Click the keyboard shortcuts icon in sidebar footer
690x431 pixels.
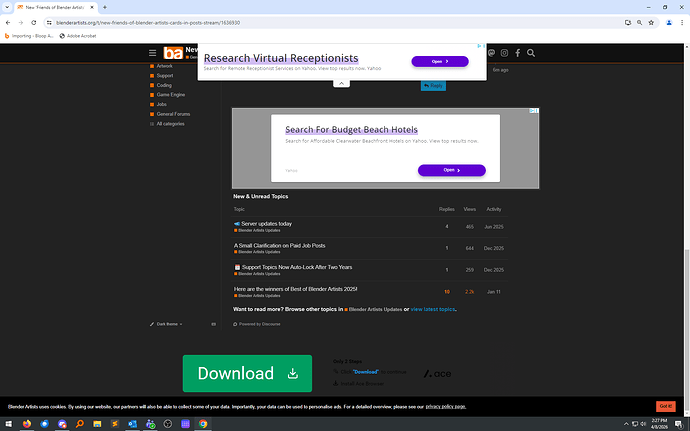(x=213, y=324)
